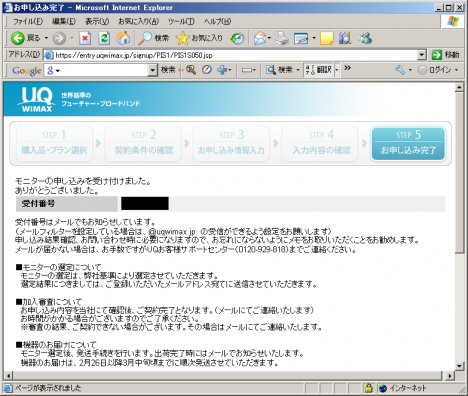Open the 編集(E) menu
The image size is (468, 396).
click(x=64, y=22)
